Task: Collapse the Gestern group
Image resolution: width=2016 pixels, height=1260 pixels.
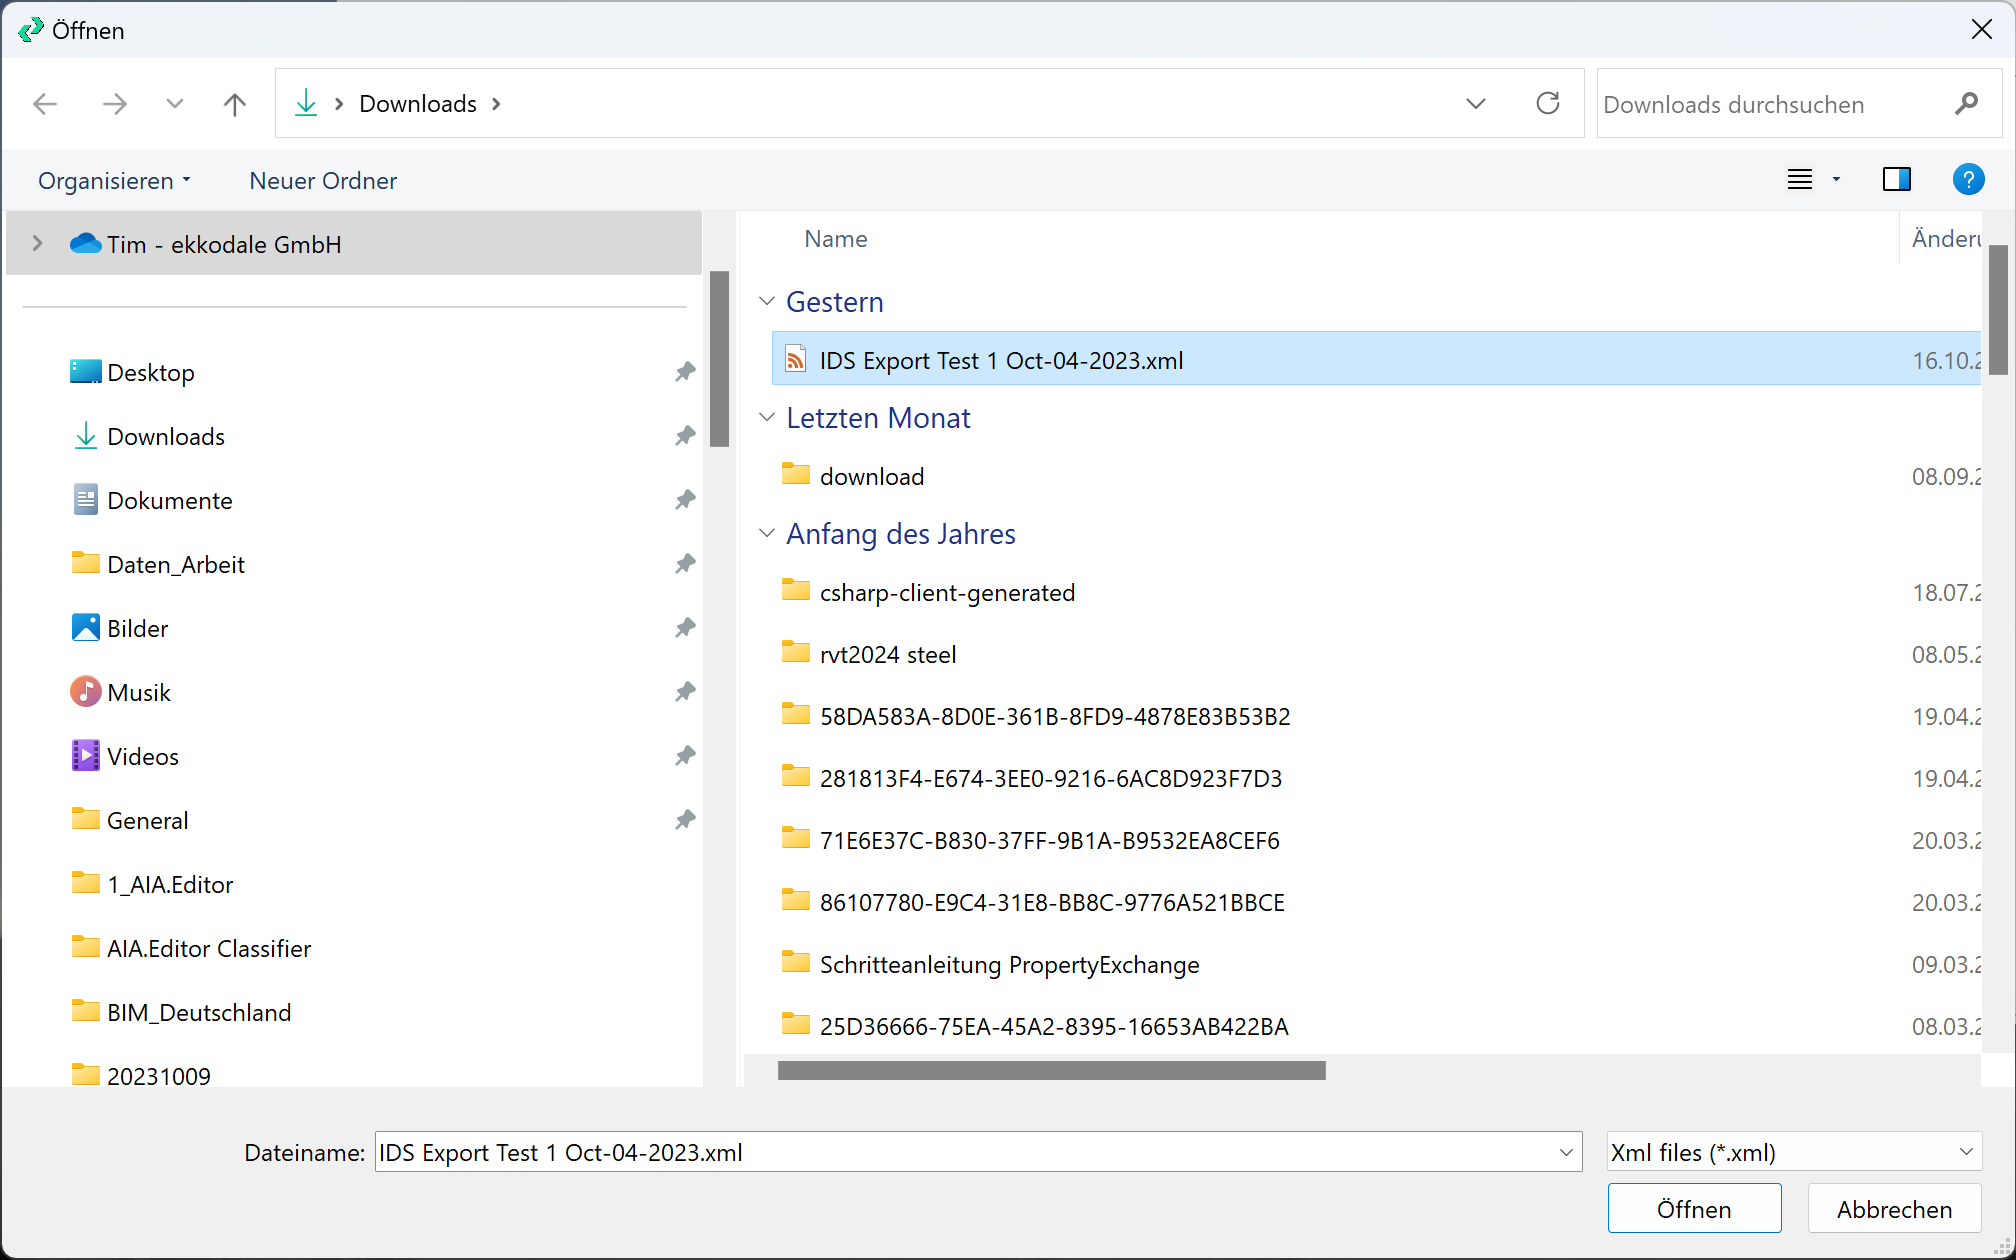Action: tap(767, 302)
